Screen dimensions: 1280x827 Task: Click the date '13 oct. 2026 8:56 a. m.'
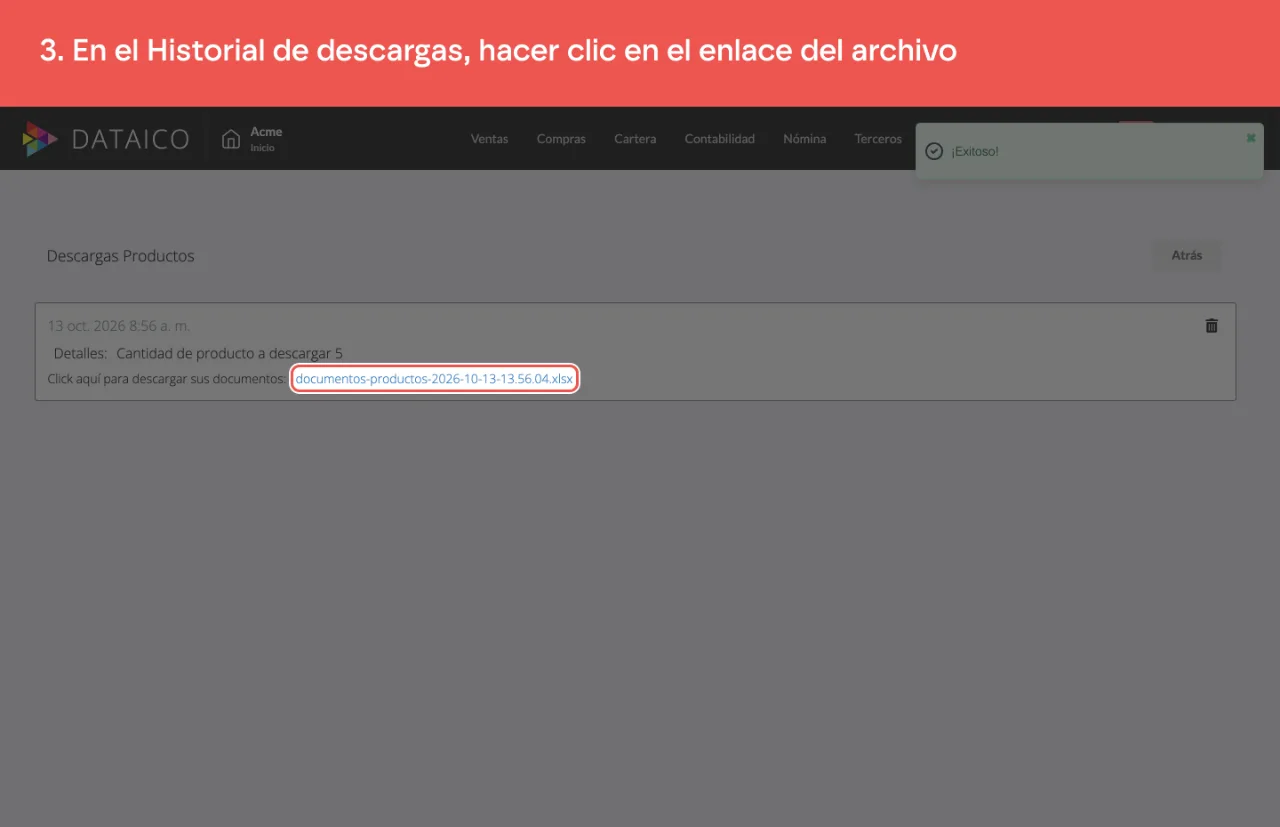pyautogui.click(x=119, y=326)
